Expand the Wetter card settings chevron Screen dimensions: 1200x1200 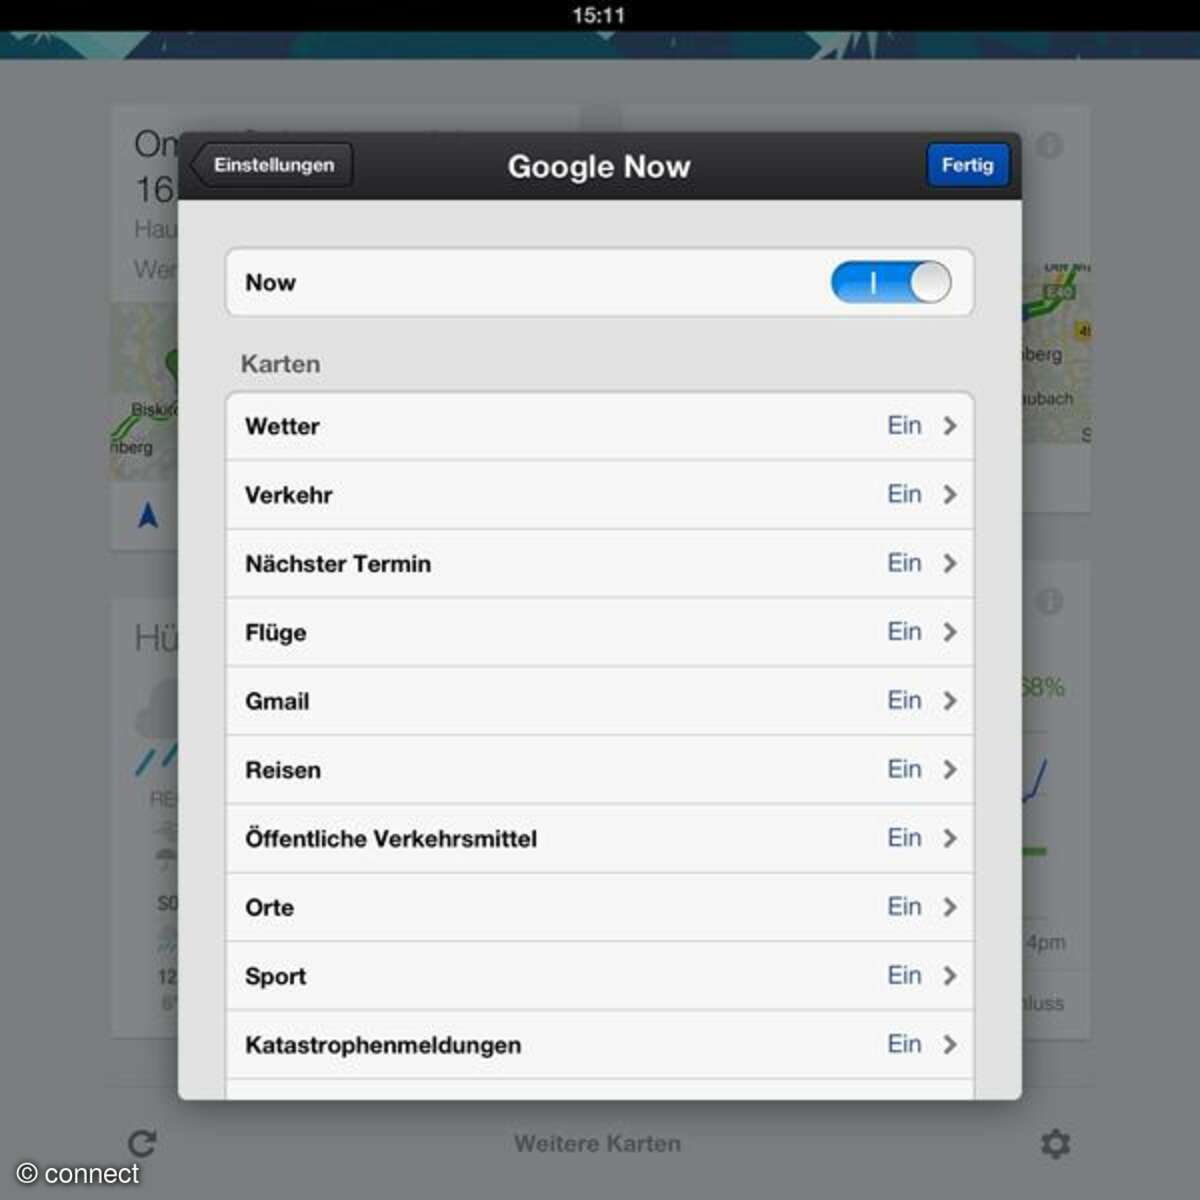950,426
